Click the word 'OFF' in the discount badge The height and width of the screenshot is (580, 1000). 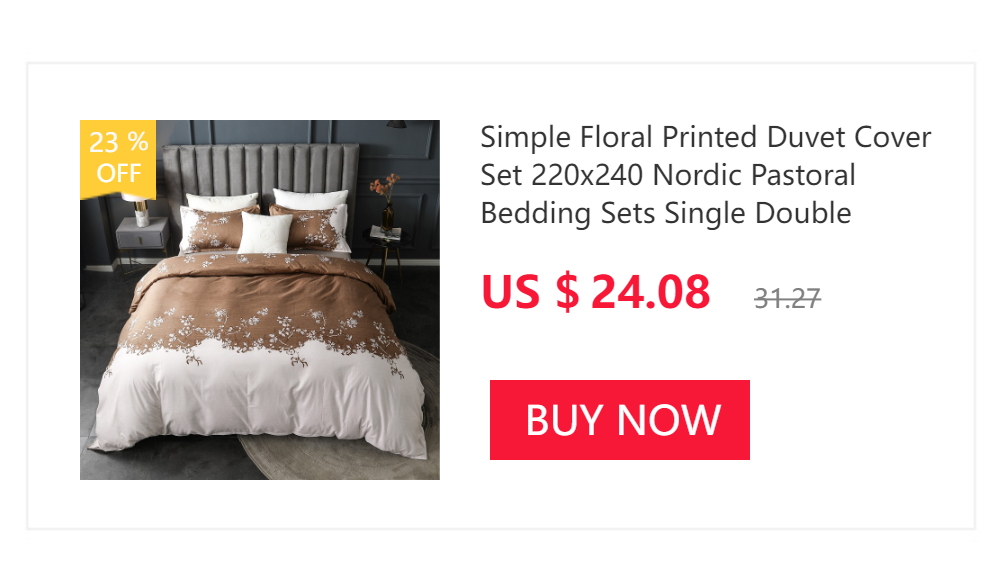click(119, 173)
